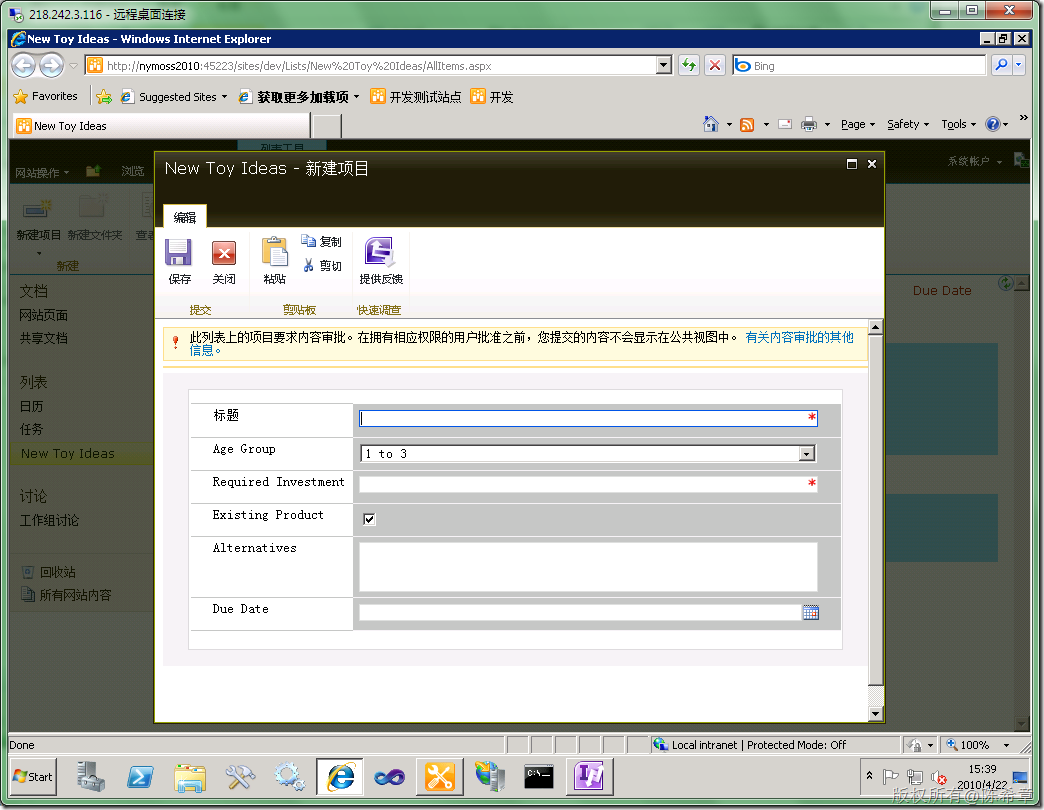
Task: Click the Refresh page icon
Action: tap(688, 65)
